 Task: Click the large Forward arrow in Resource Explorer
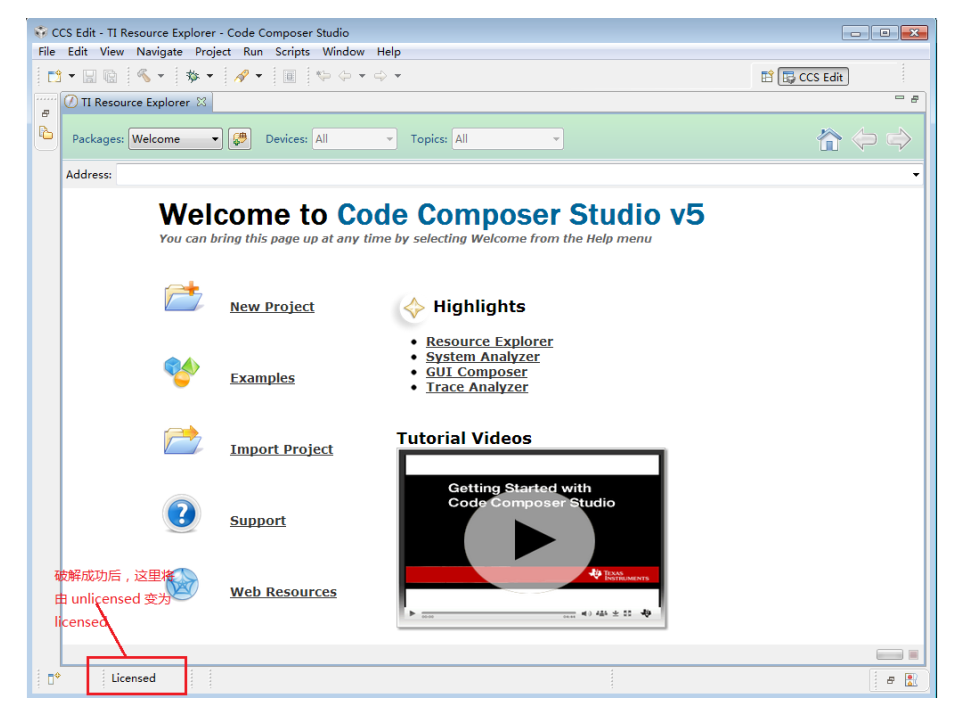[898, 140]
